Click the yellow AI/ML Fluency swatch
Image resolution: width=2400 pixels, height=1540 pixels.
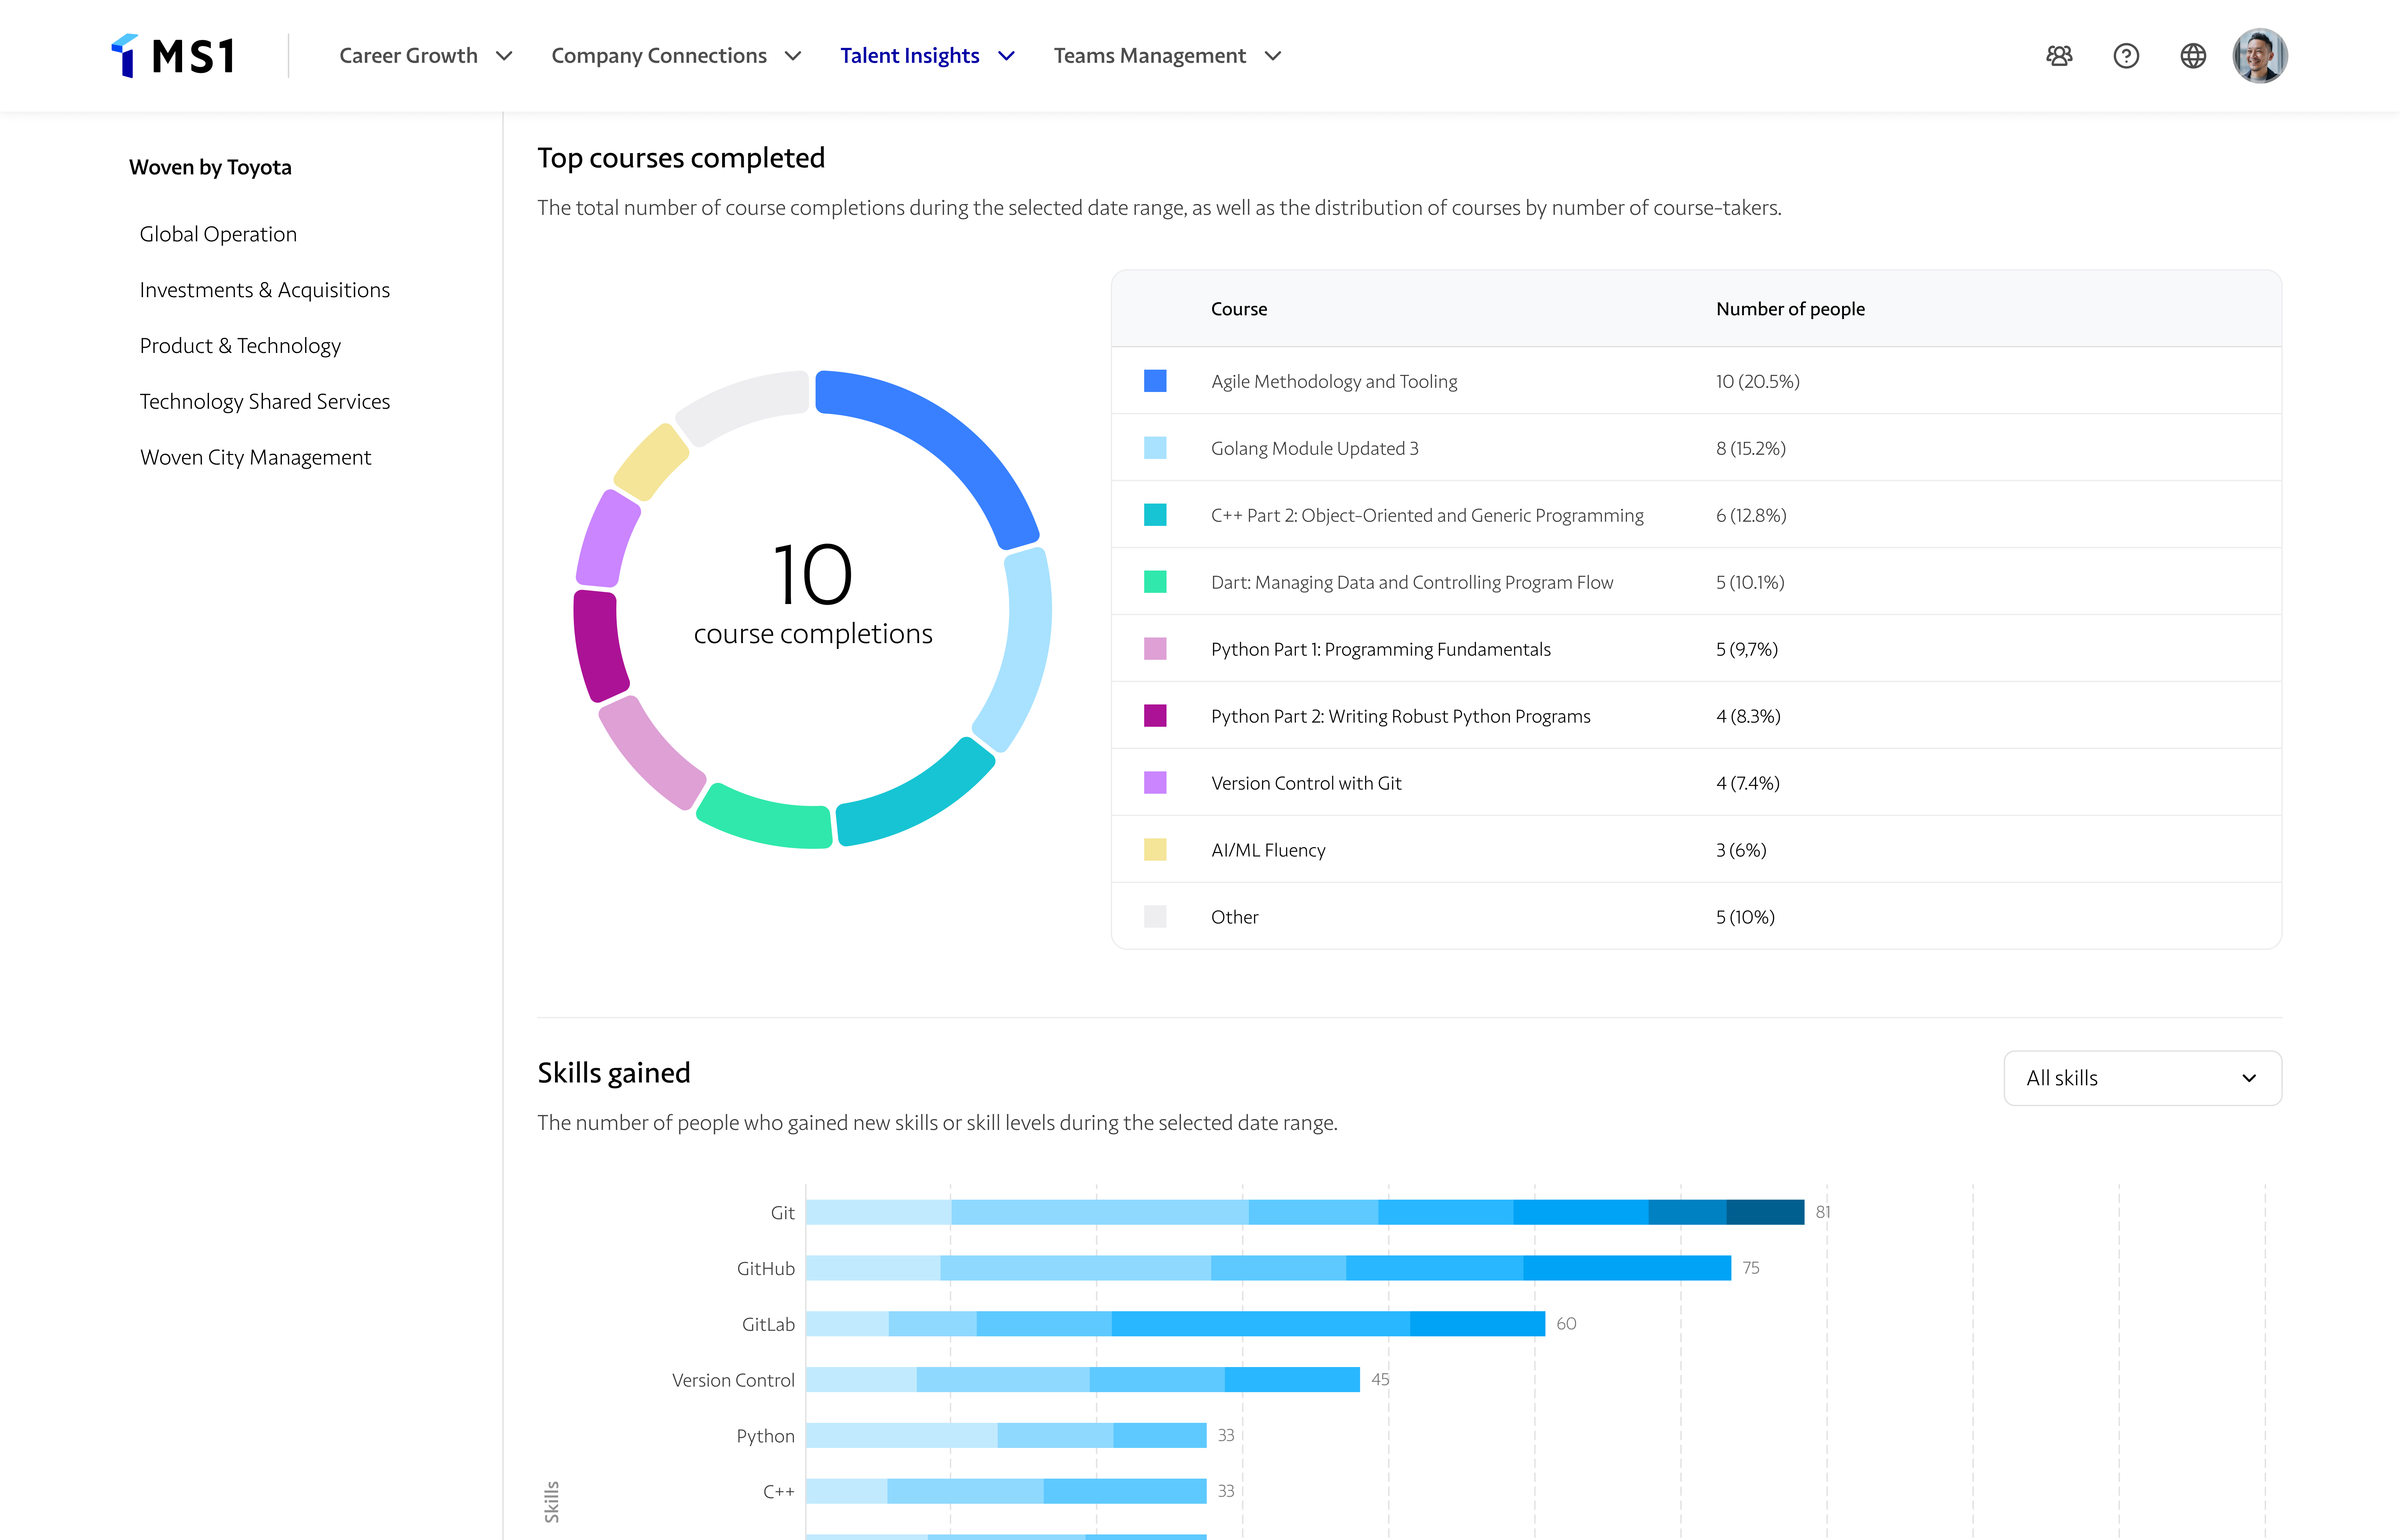pos(1155,850)
